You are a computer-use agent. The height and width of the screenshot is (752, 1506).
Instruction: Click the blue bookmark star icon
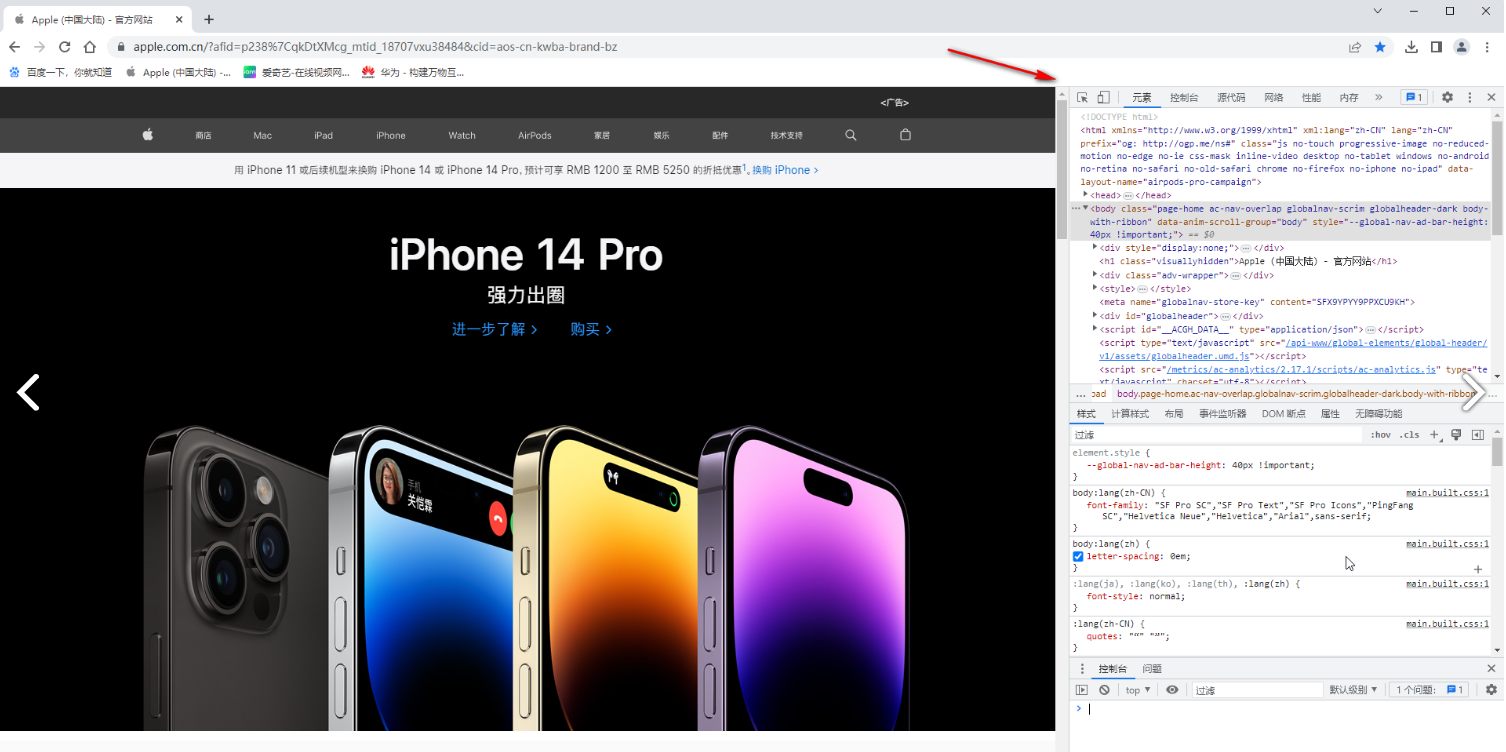pos(1380,47)
